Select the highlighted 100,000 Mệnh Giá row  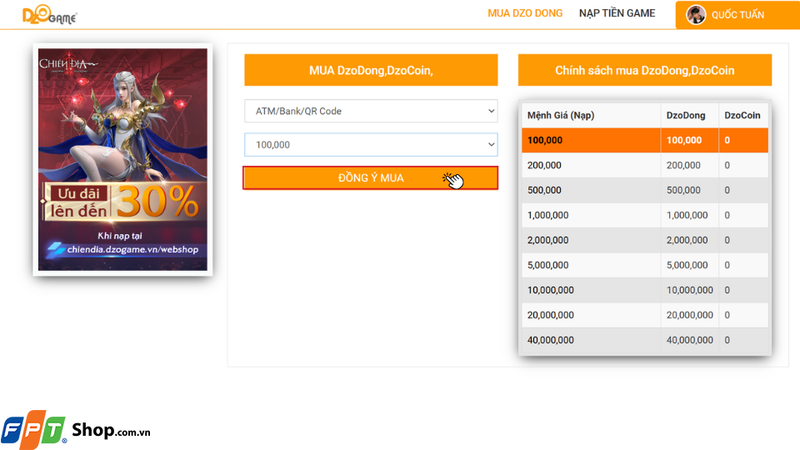(645, 140)
